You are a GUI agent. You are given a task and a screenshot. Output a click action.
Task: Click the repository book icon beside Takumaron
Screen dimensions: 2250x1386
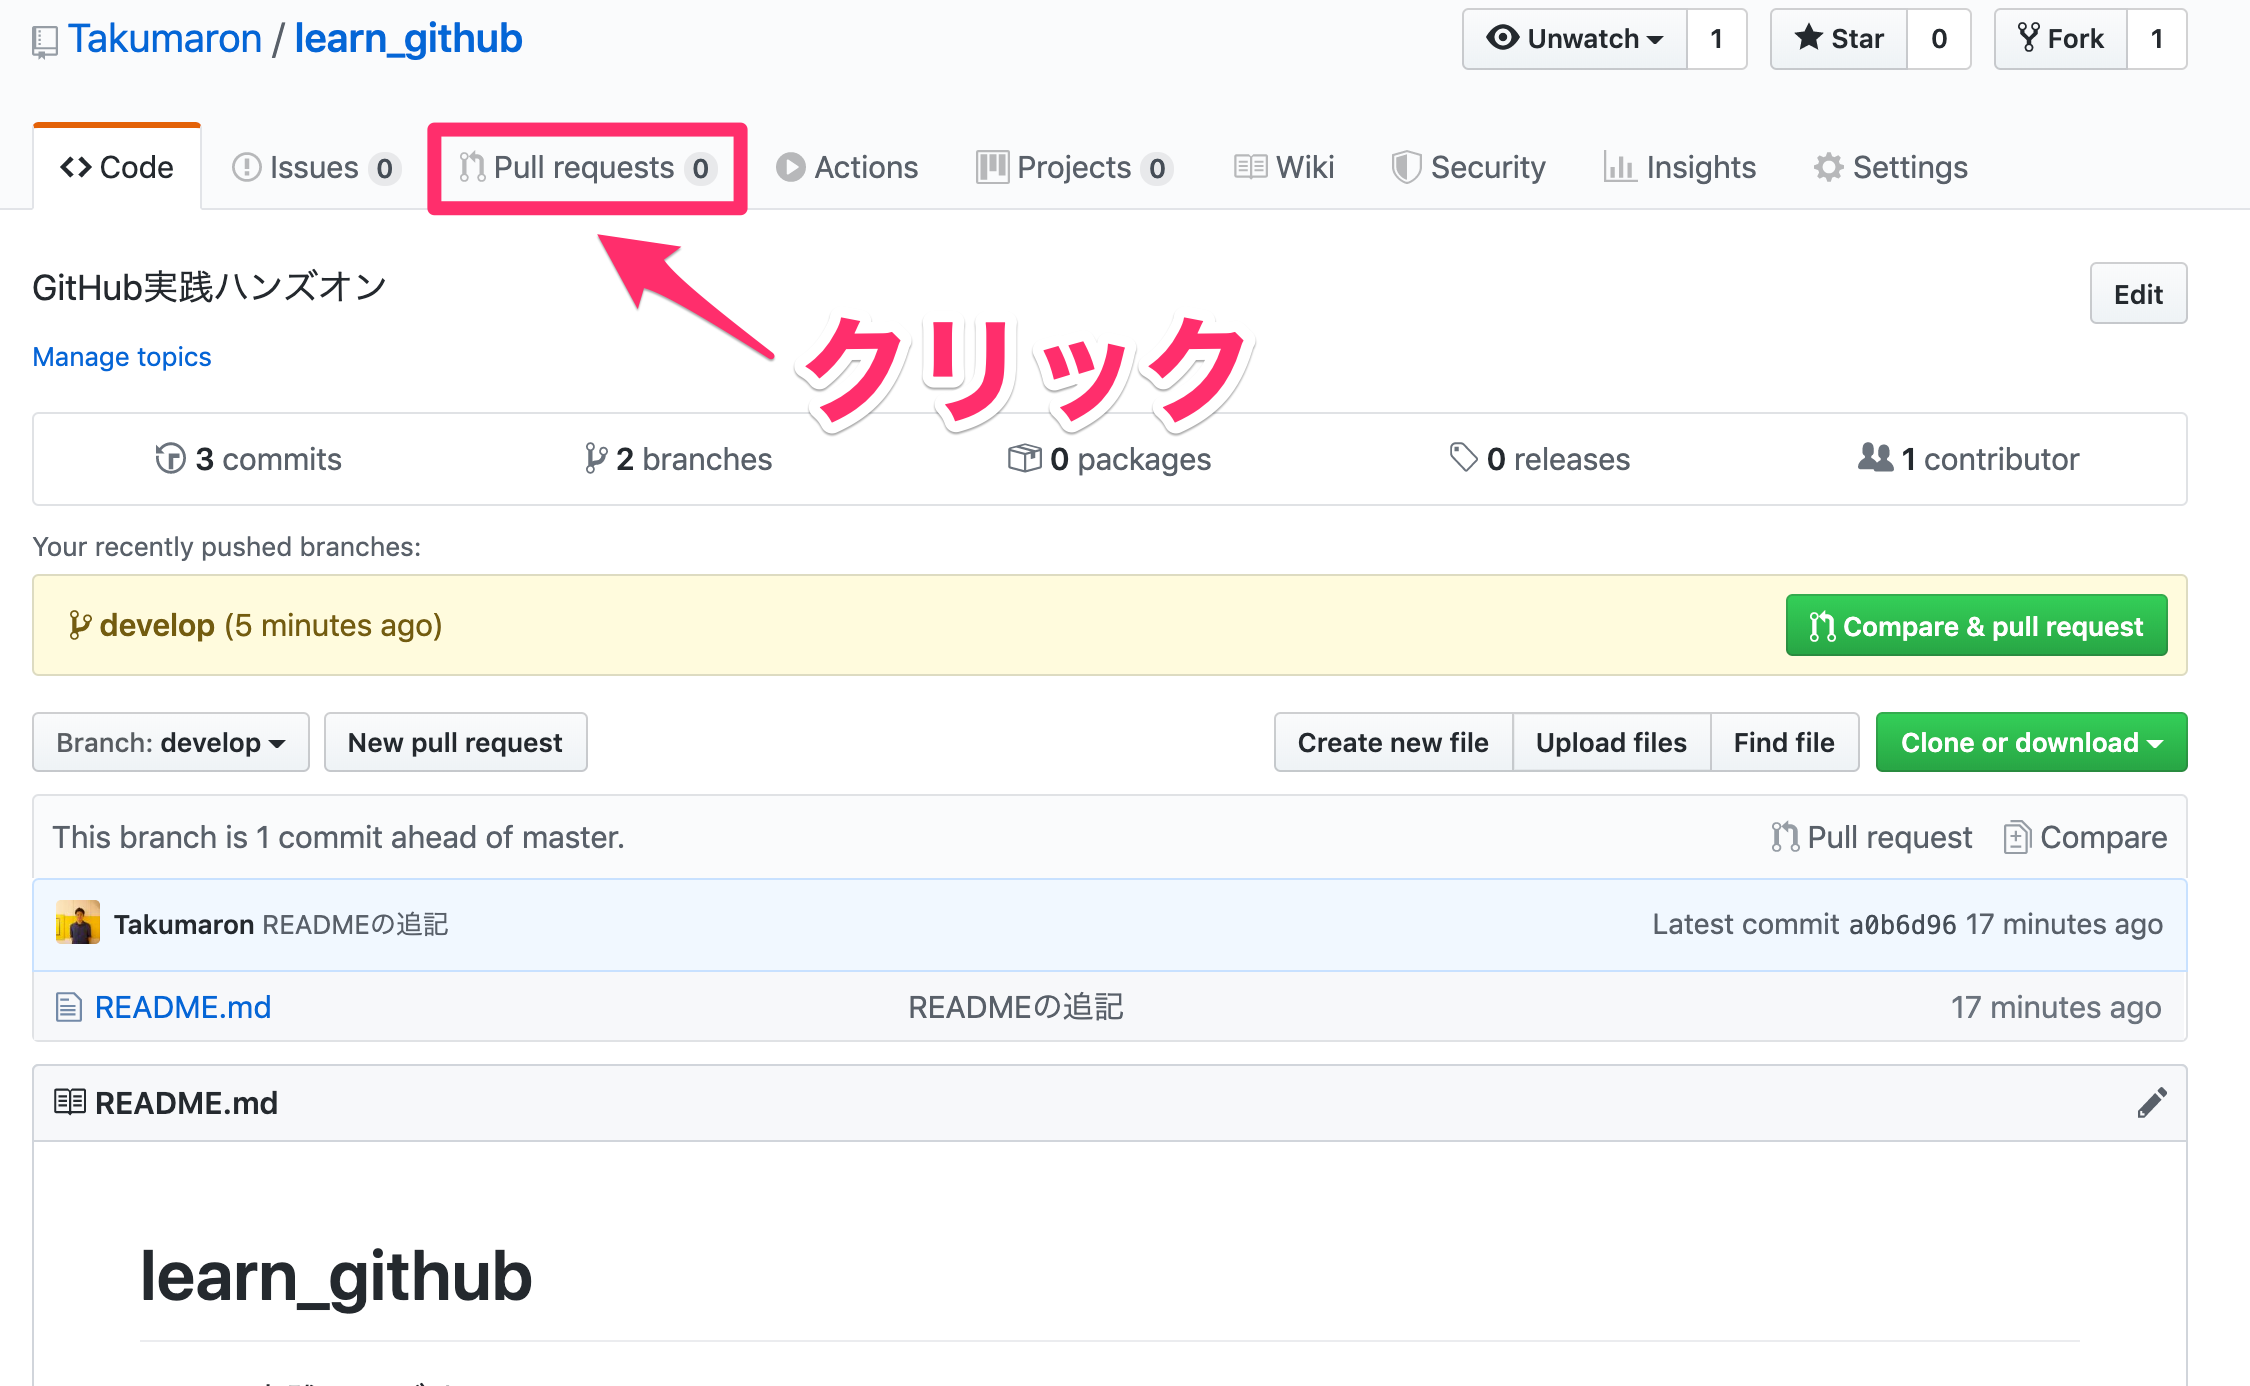pyautogui.click(x=45, y=42)
